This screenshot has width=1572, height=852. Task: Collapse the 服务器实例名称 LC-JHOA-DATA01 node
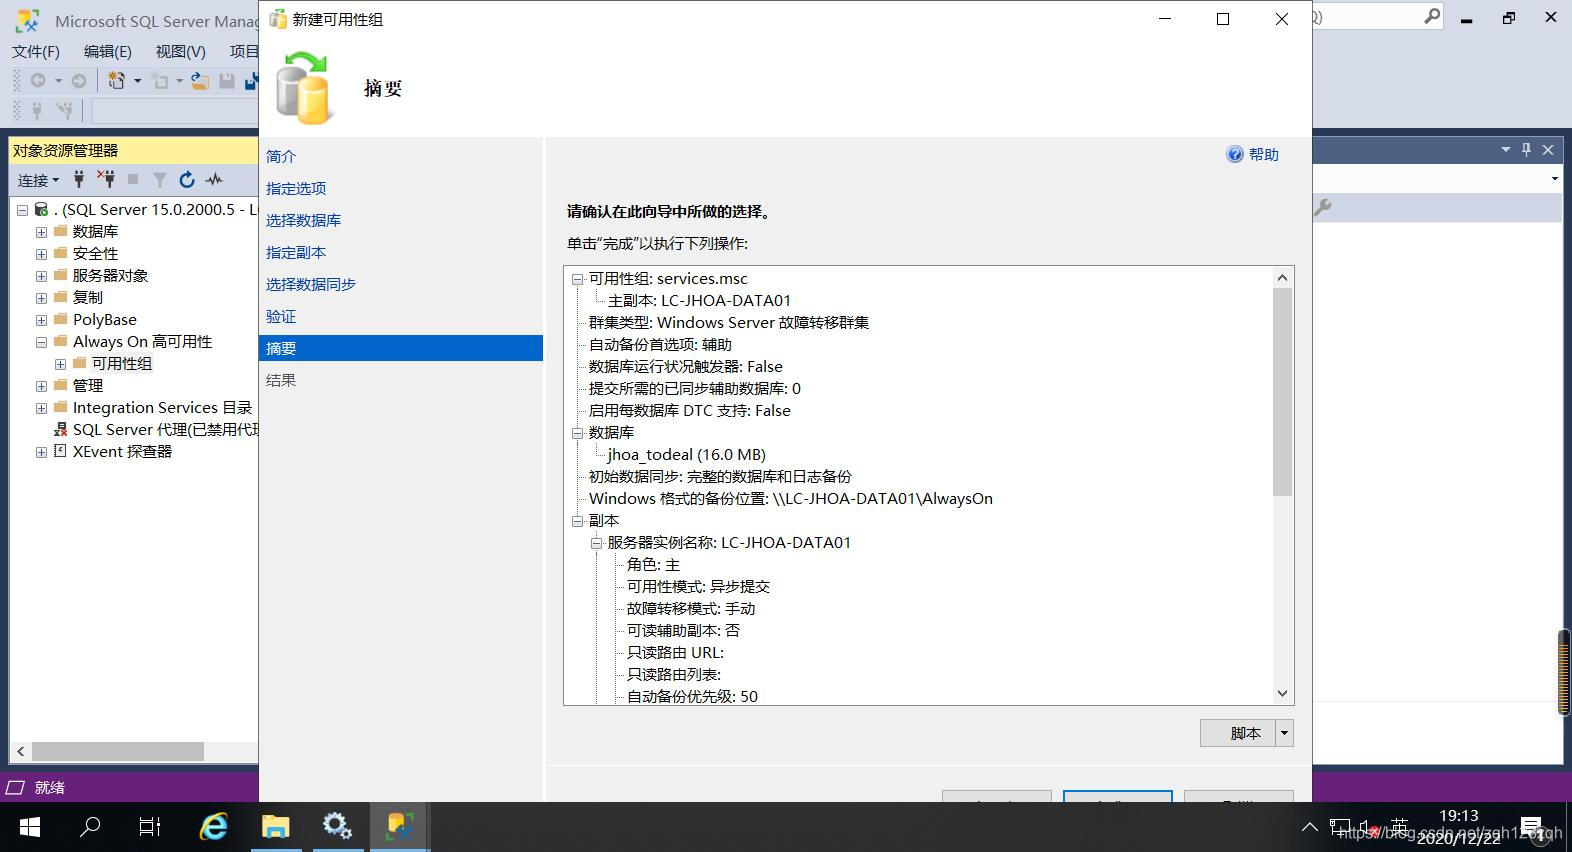(596, 543)
